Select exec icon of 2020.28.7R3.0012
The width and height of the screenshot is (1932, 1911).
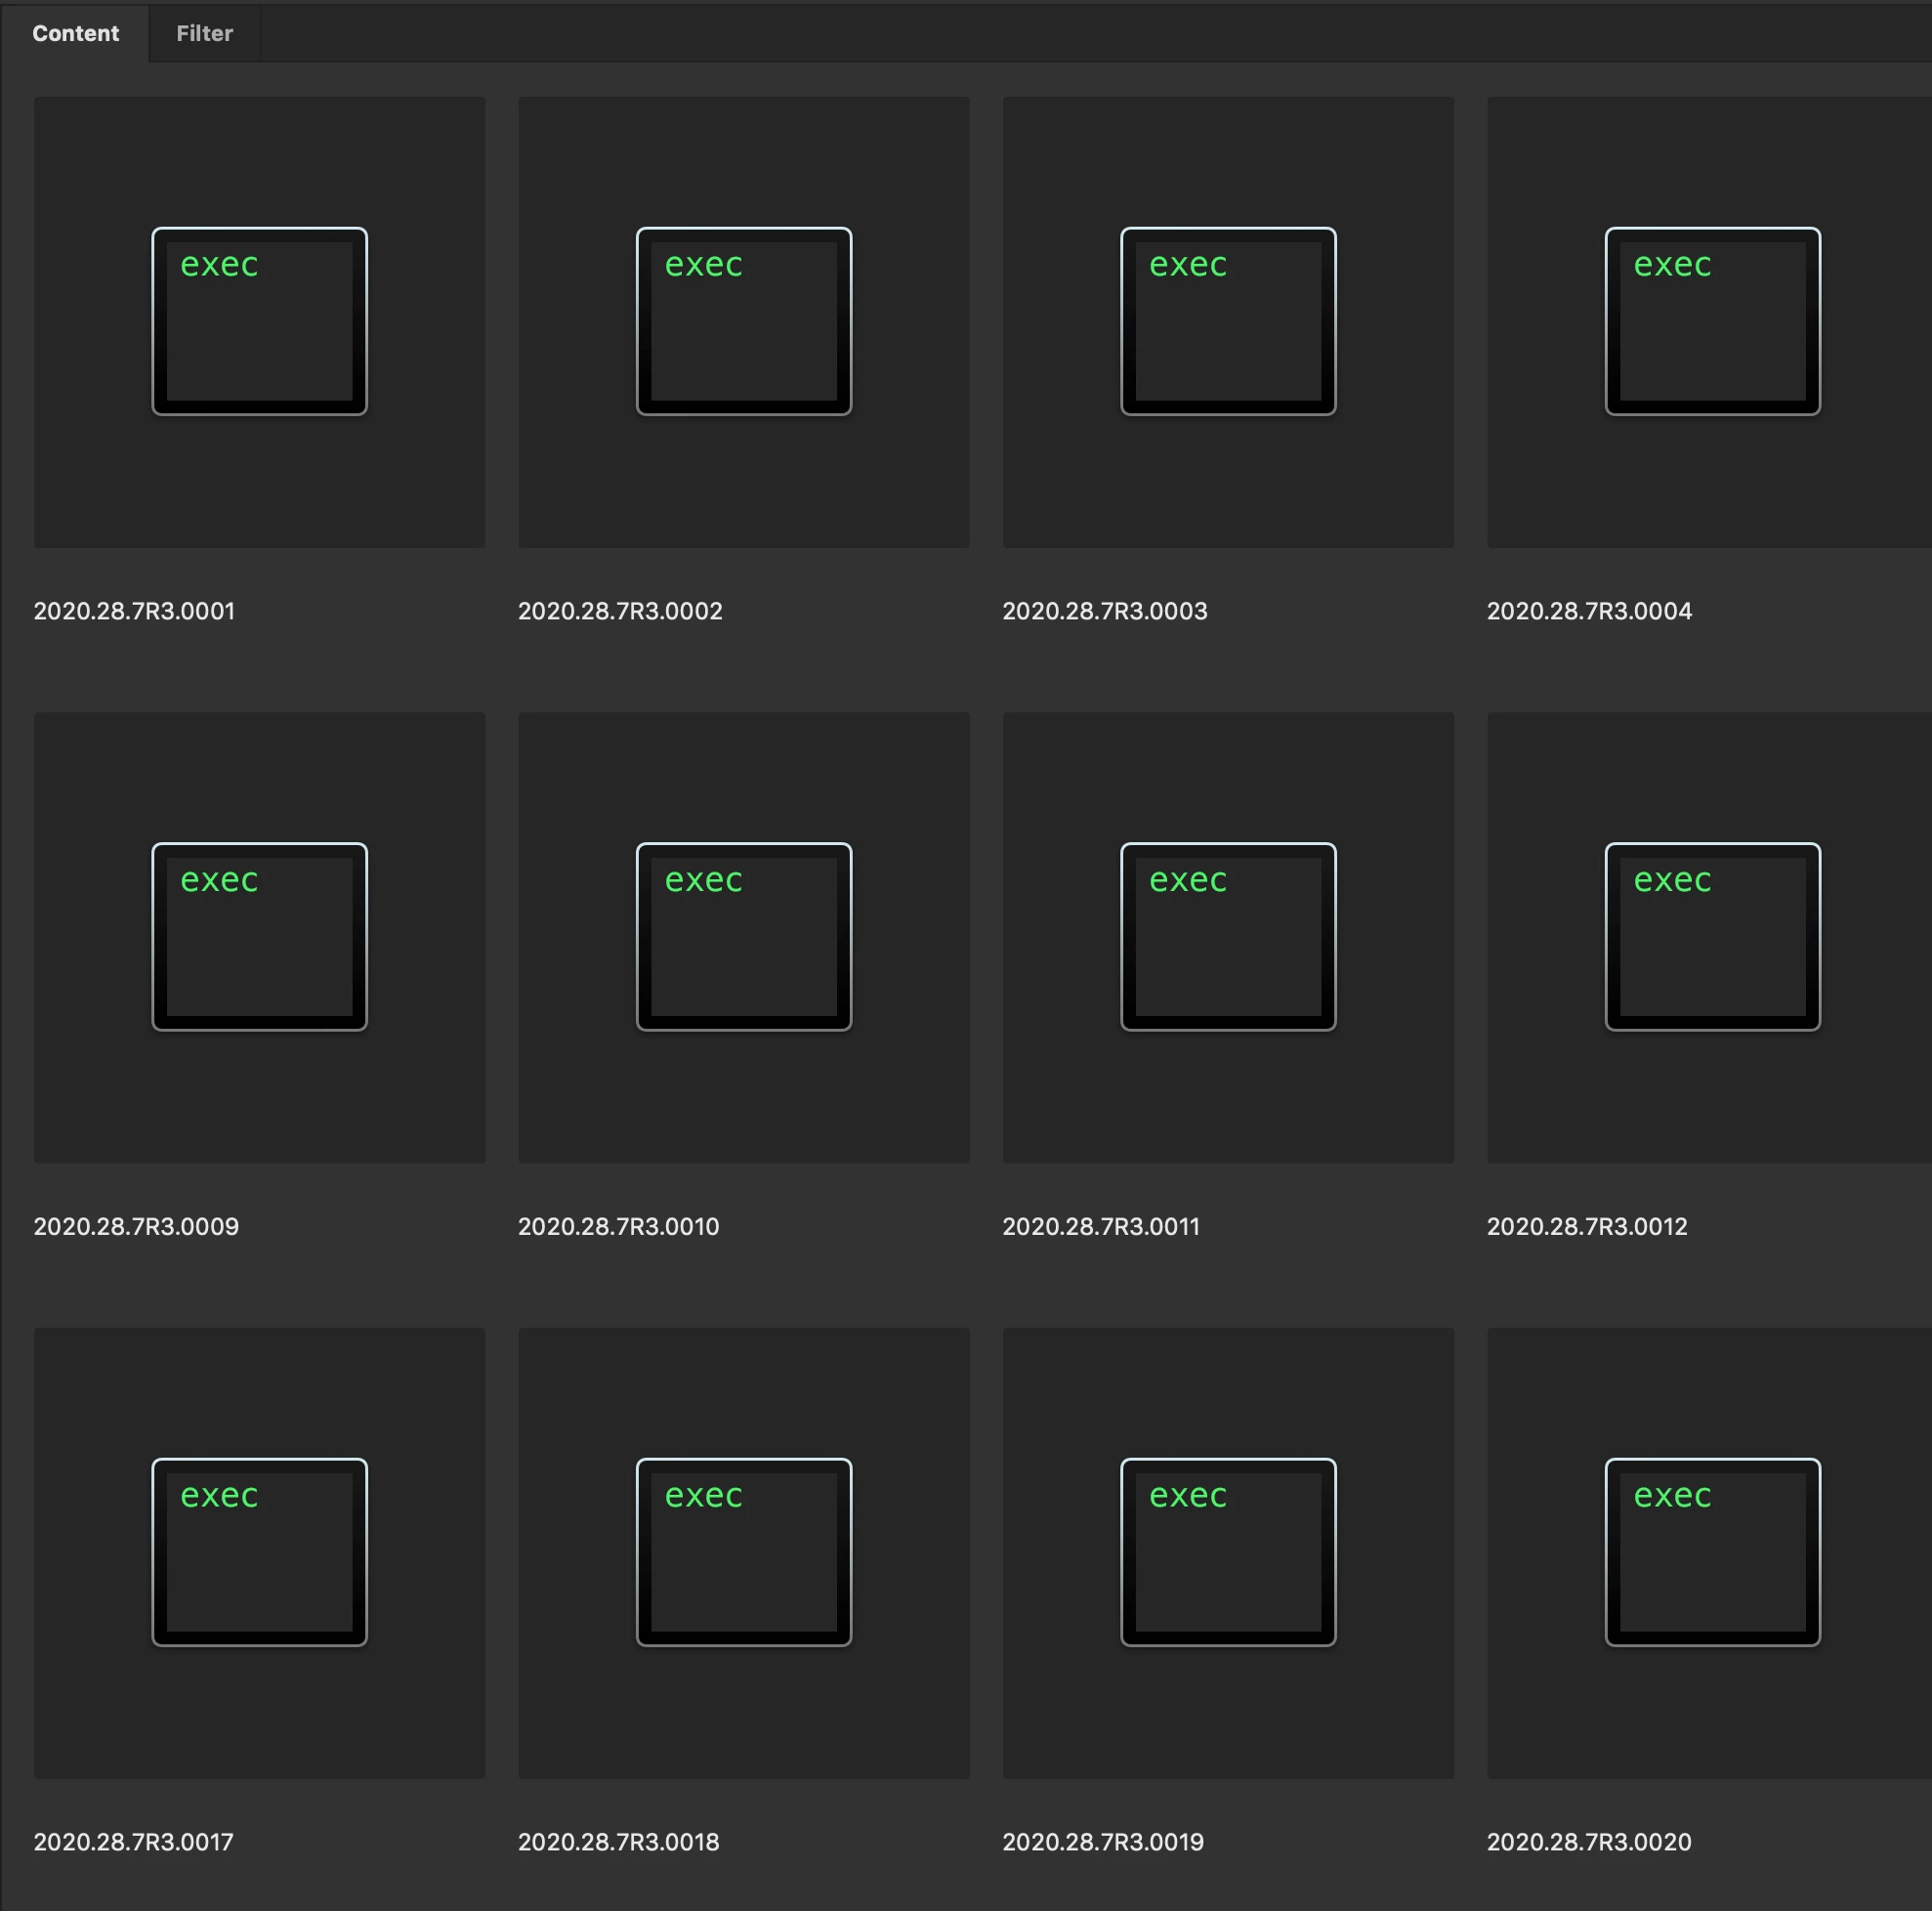tap(1712, 936)
